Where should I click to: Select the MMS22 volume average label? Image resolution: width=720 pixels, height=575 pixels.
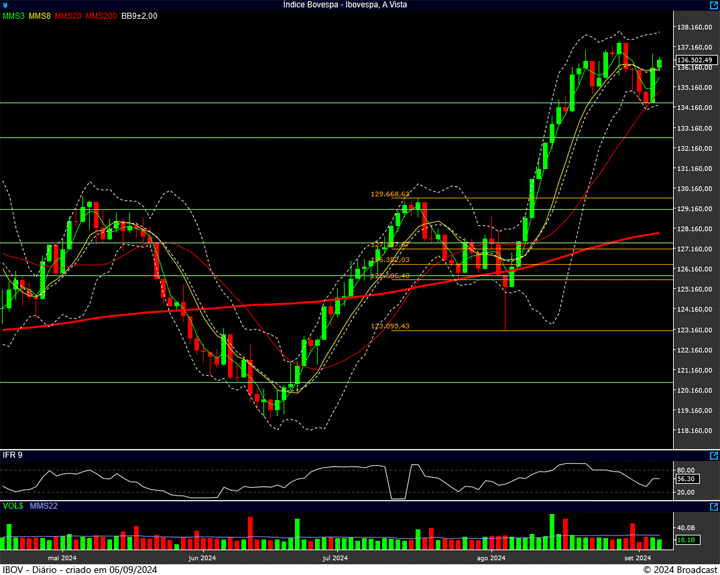(x=44, y=506)
